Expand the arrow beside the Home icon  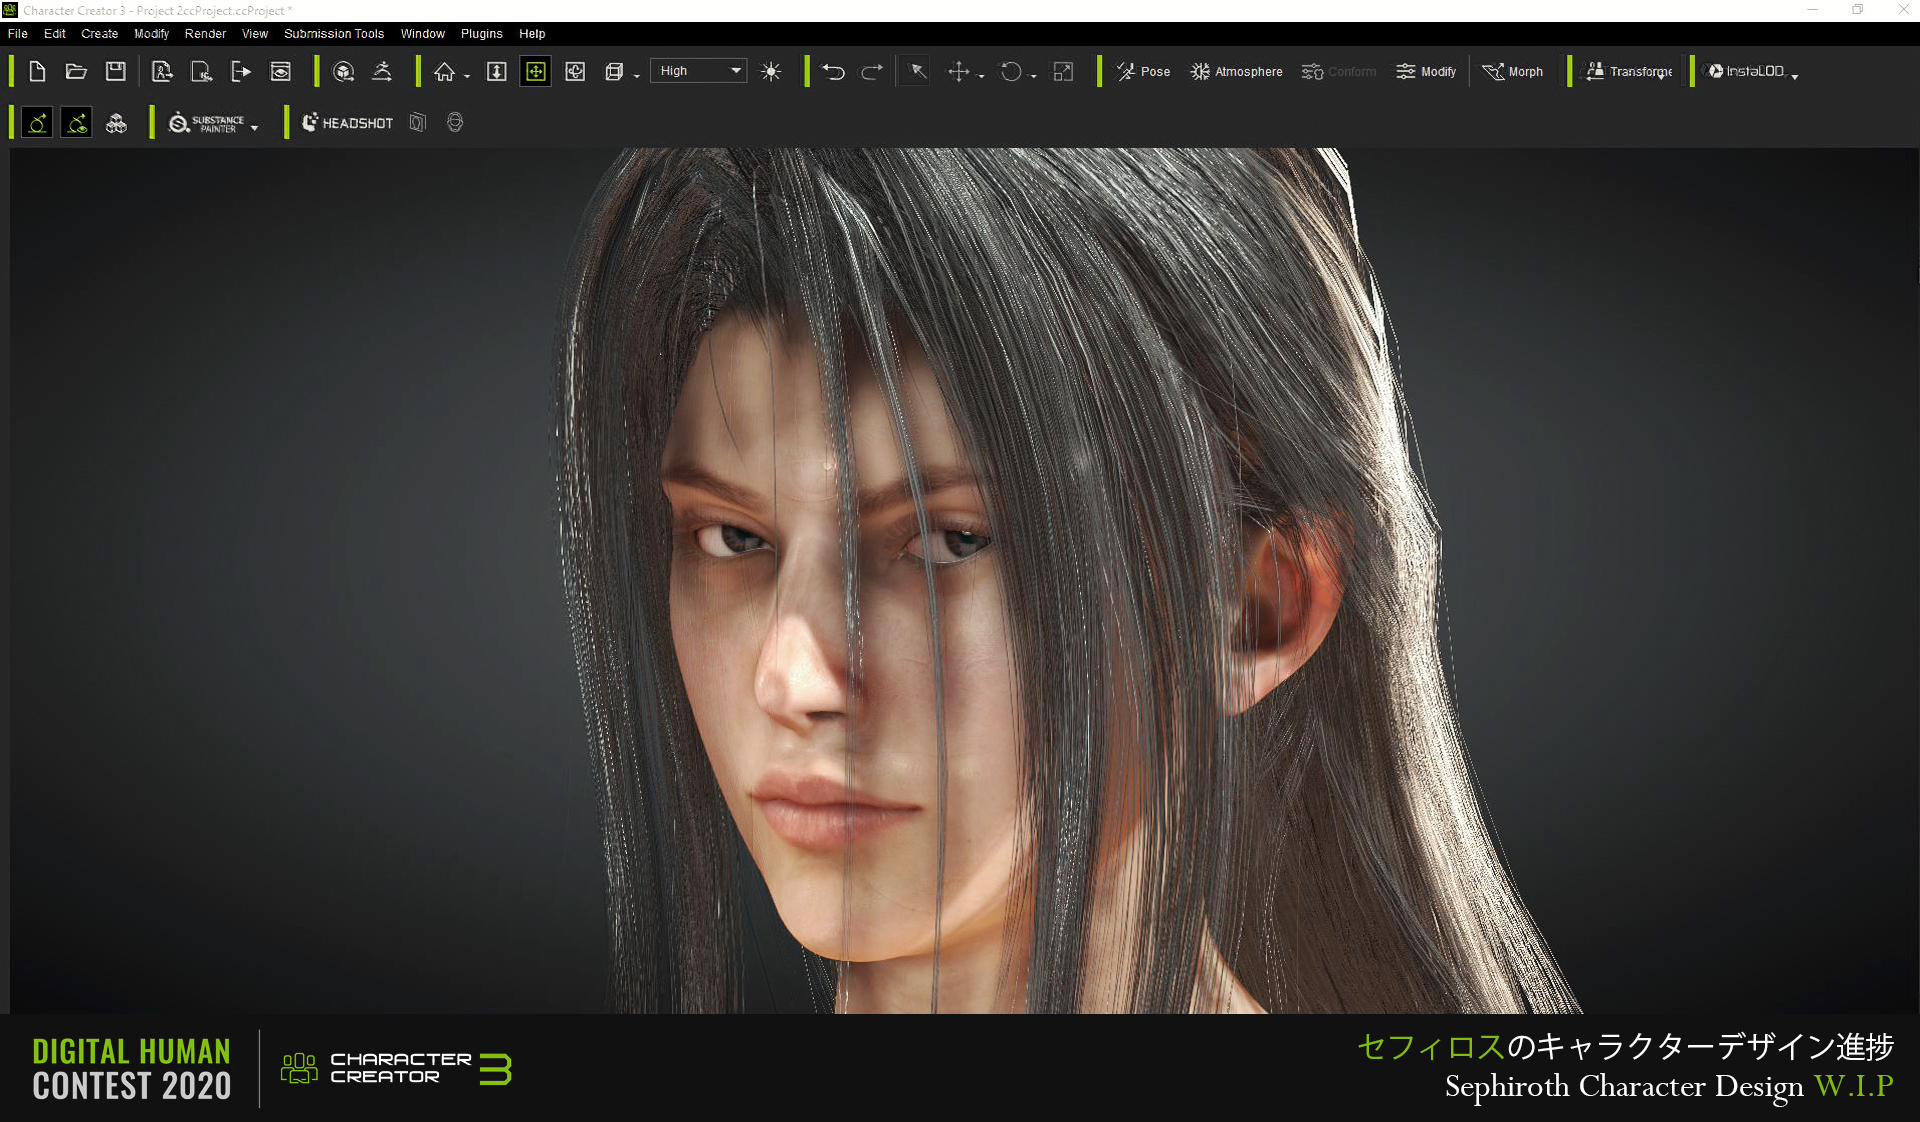pos(467,77)
